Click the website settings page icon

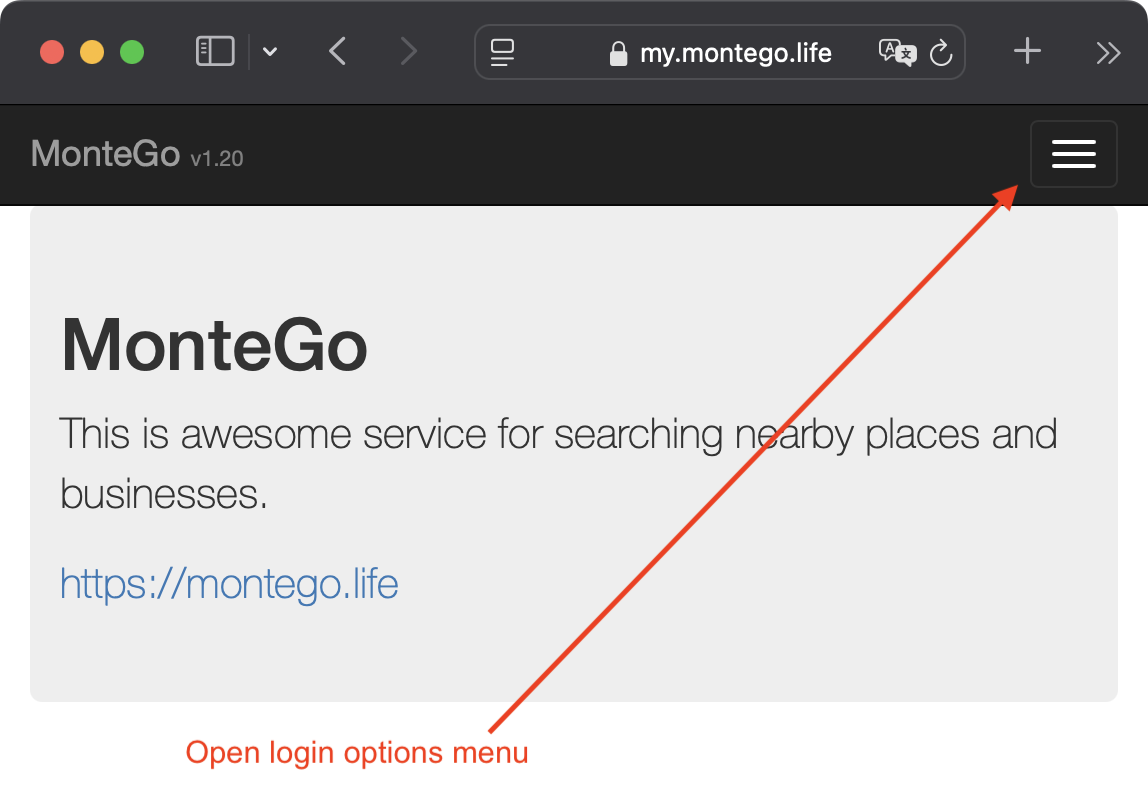click(501, 52)
